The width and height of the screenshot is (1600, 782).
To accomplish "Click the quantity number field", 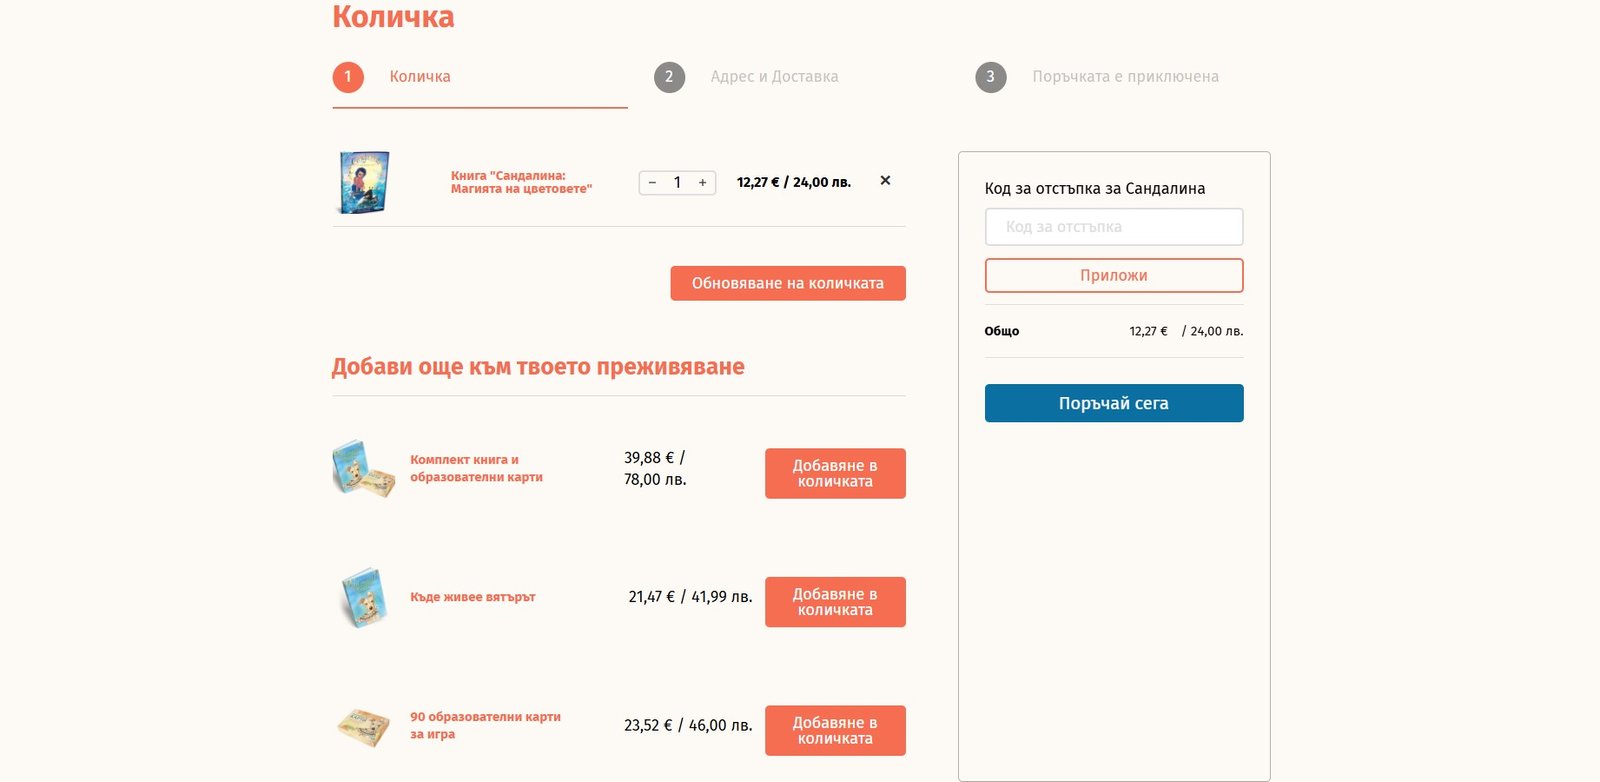I will [677, 183].
